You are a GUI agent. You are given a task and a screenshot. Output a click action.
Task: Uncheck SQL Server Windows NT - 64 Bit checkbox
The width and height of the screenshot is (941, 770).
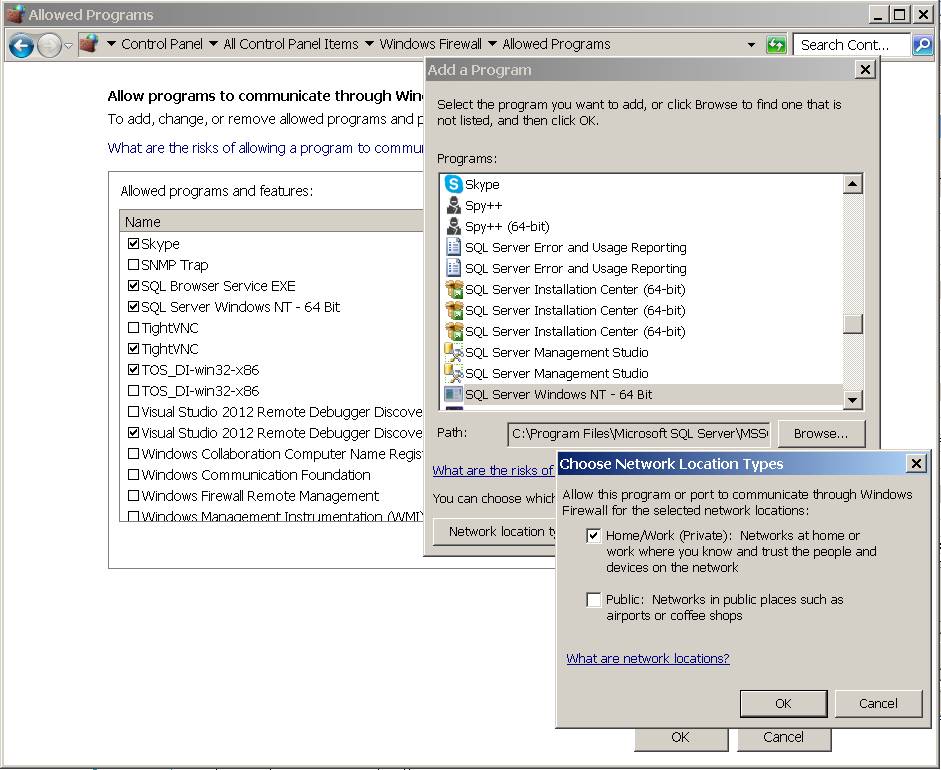[x=133, y=307]
